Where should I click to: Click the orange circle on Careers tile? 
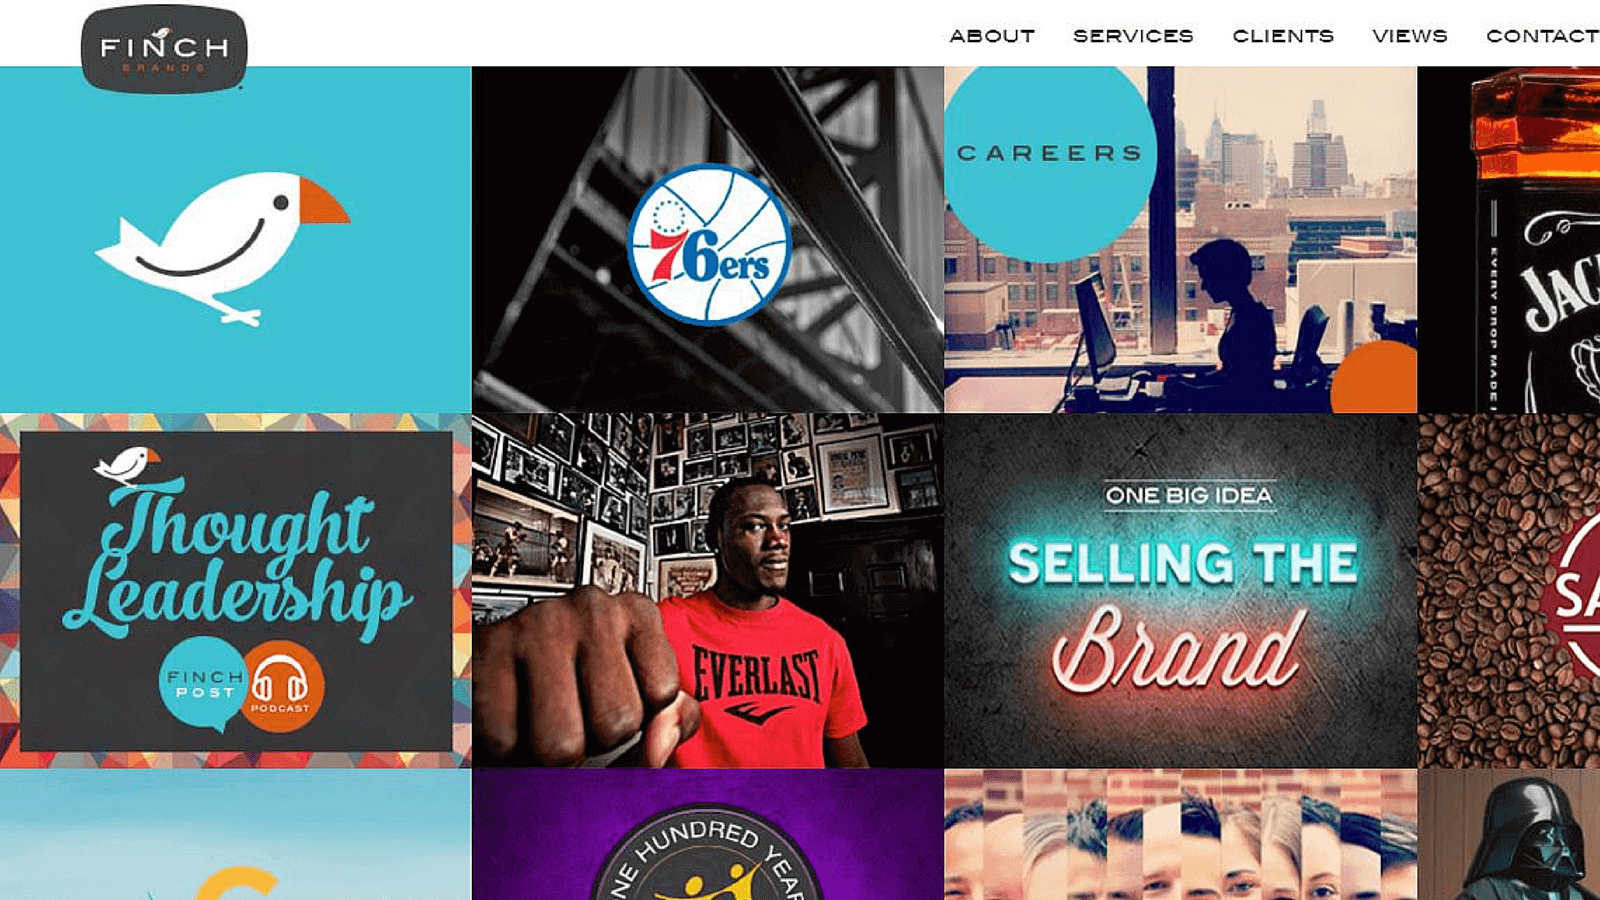[x=1374, y=377]
